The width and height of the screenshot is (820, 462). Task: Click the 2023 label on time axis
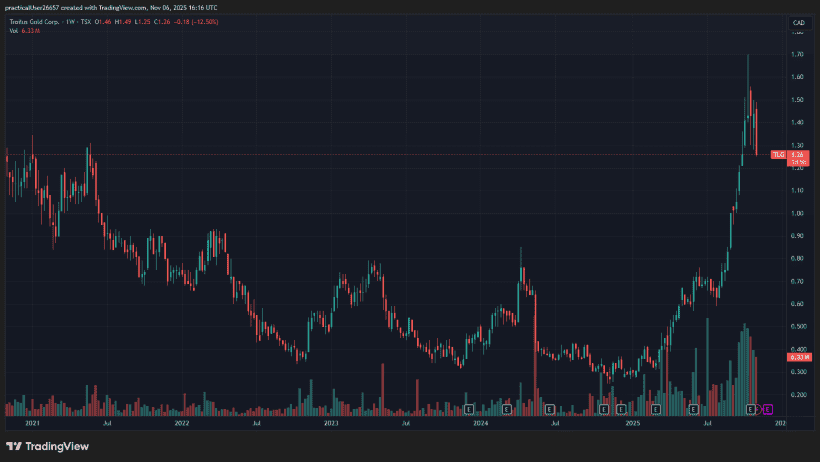click(331, 423)
